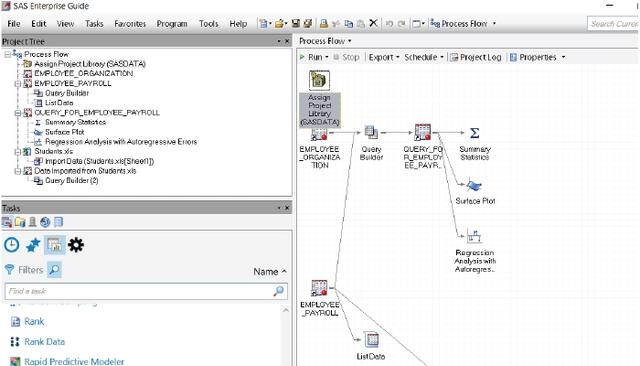Toggle the all tasks chart view icon

tap(54, 245)
